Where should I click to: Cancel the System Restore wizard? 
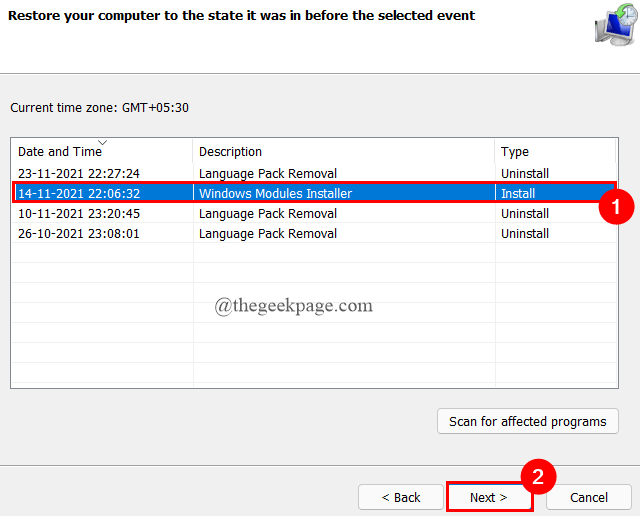point(589,497)
